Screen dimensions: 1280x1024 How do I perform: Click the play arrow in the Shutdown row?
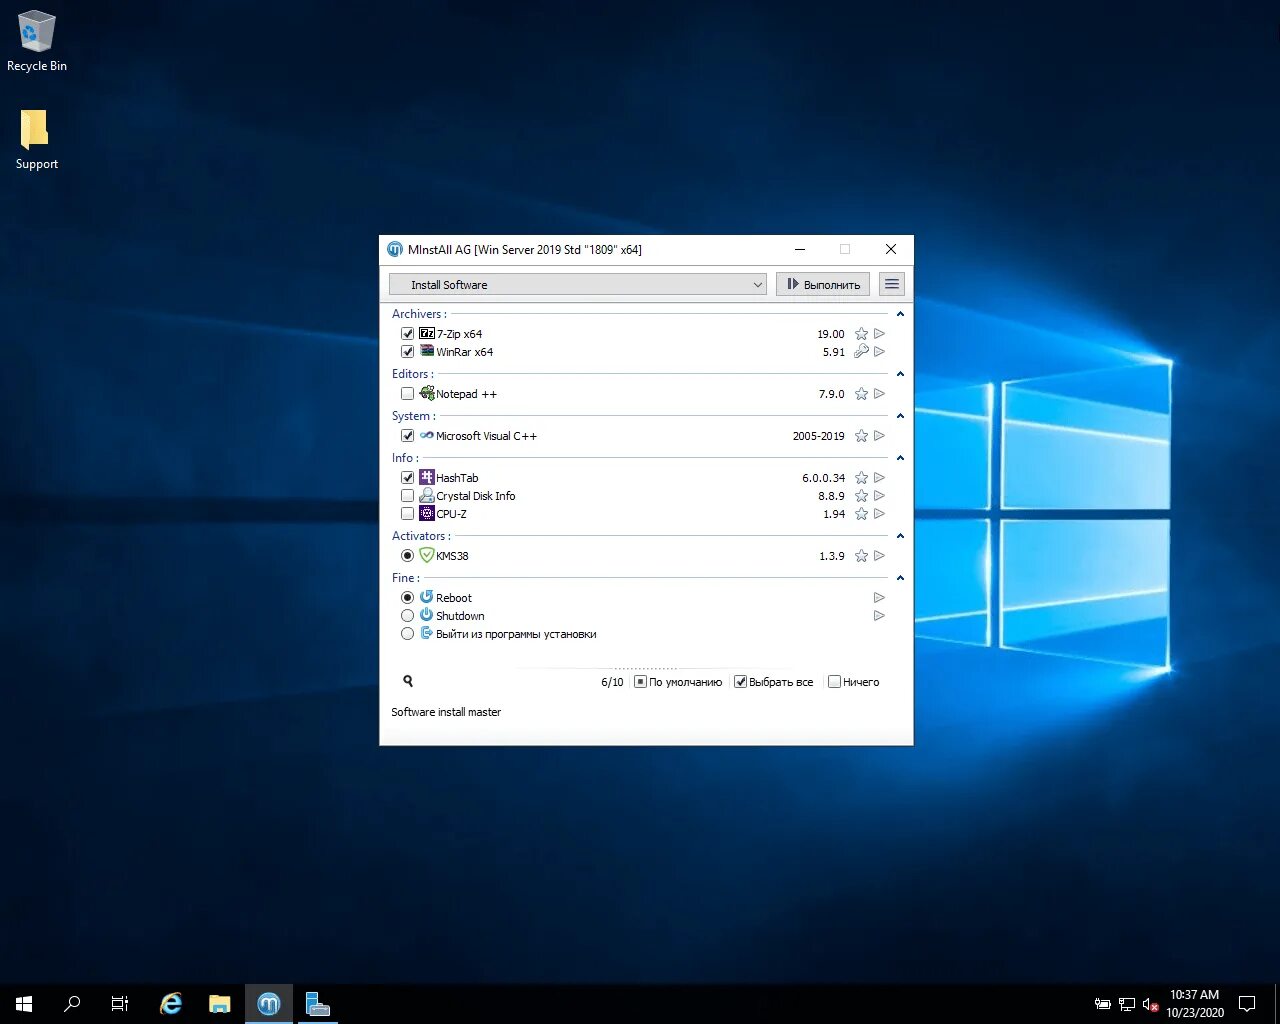click(x=880, y=616)
